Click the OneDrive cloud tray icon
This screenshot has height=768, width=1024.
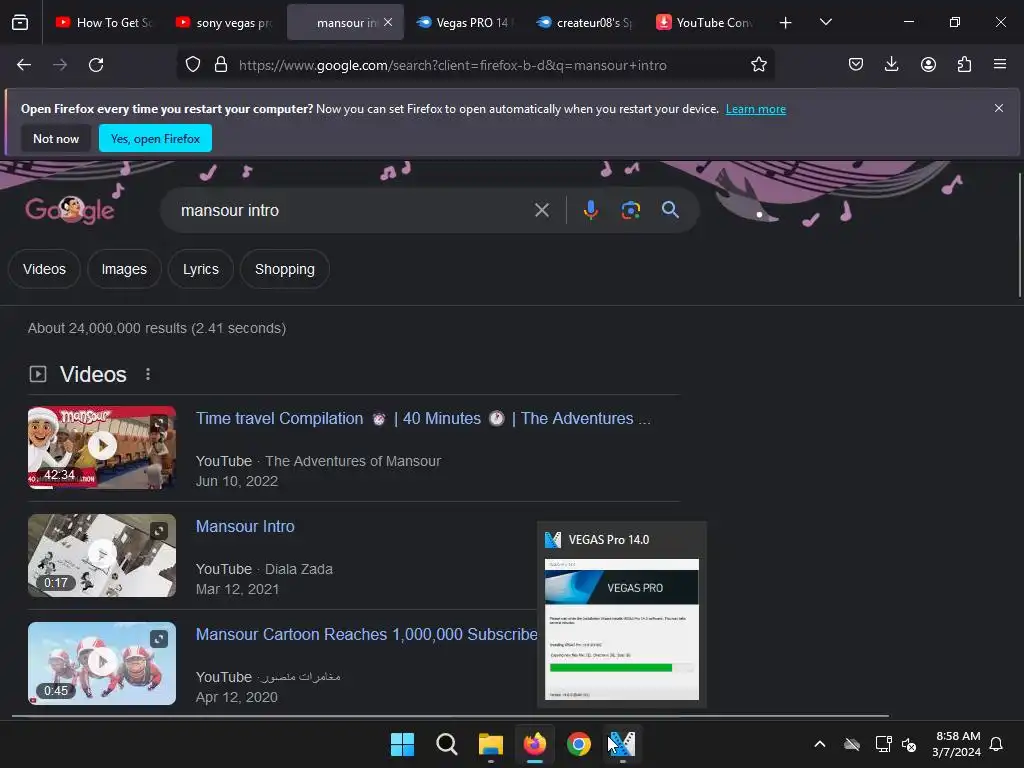click(852, 744)
